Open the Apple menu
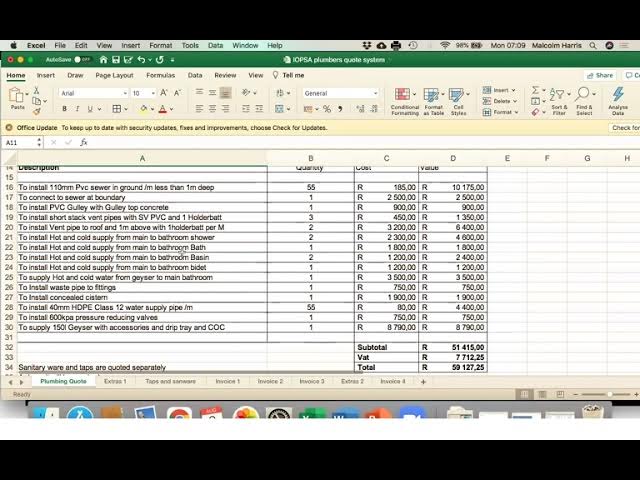640x480 pixels. tap(13, 45)
